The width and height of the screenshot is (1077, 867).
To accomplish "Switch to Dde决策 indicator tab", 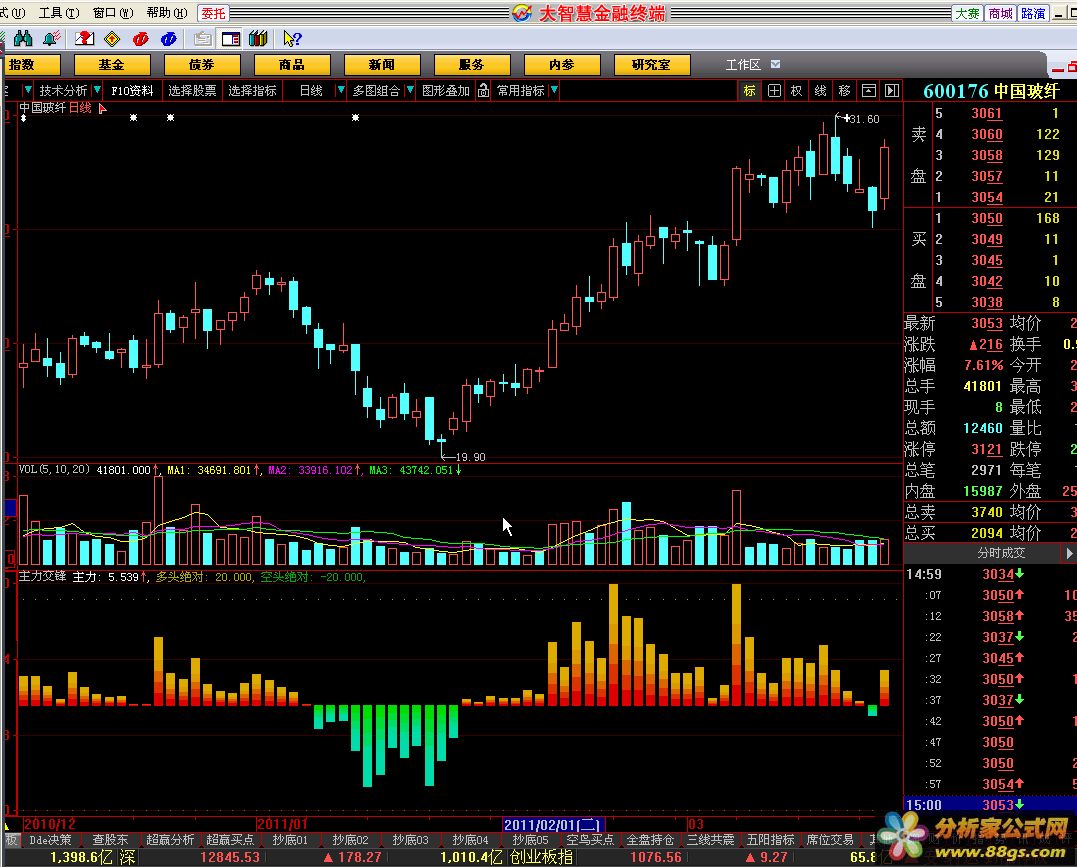I will 51,840.
